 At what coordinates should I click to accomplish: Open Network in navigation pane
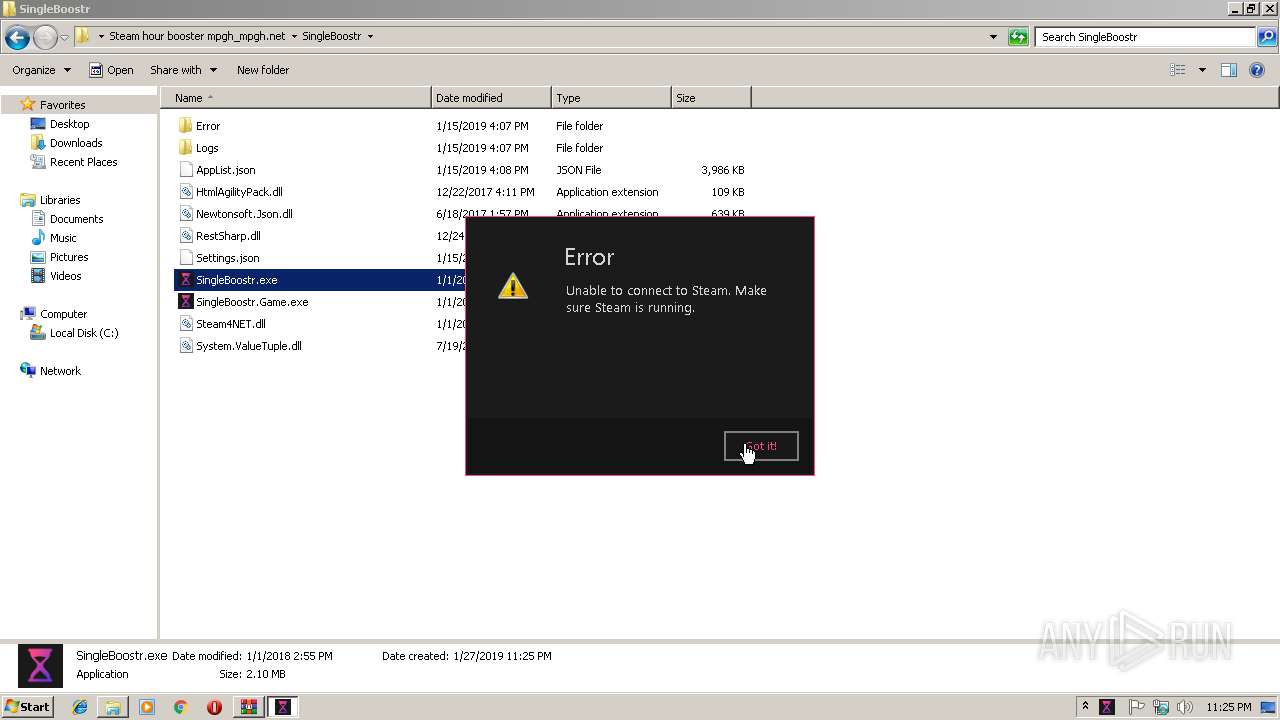pyautogui.click(x=60, y=371)
